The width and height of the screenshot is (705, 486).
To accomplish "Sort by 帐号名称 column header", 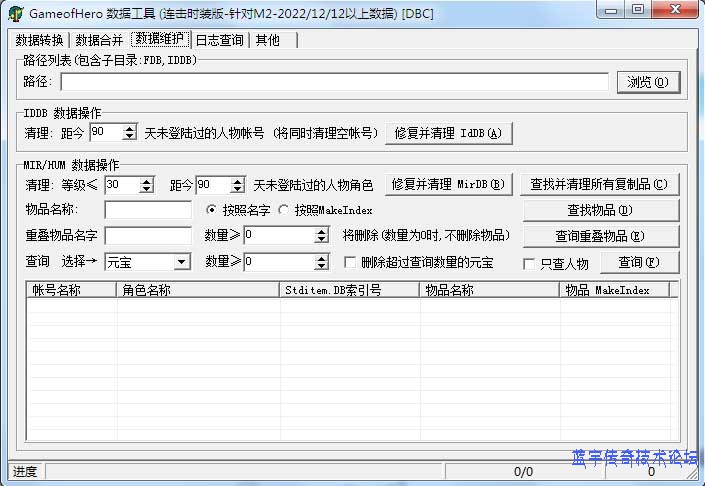I will (71, 290).
